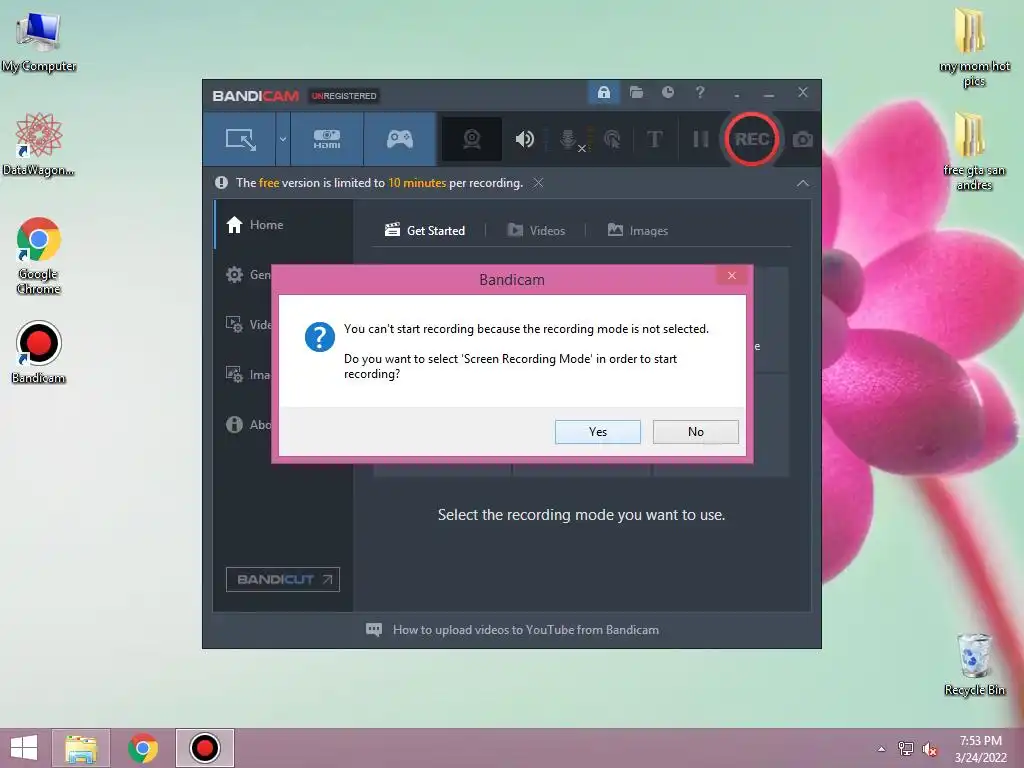Viewport: 1024px width, 768px height.
Task: Click the lock icon in title bar
Action: tap(604, 92)
